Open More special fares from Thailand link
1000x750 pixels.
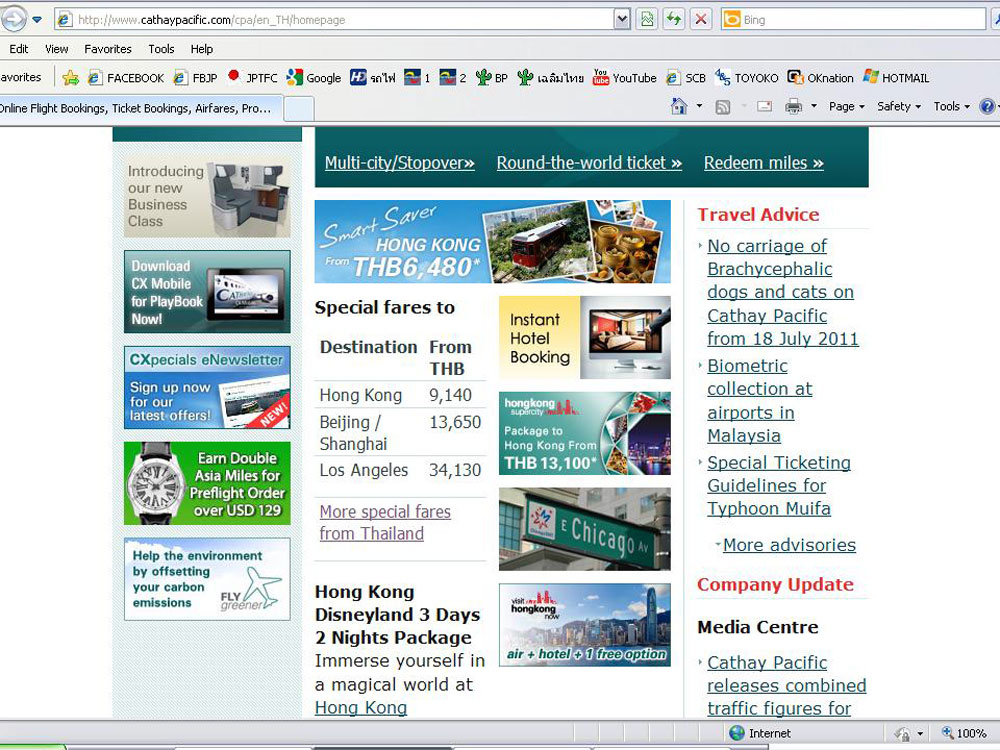coord(385,523)
